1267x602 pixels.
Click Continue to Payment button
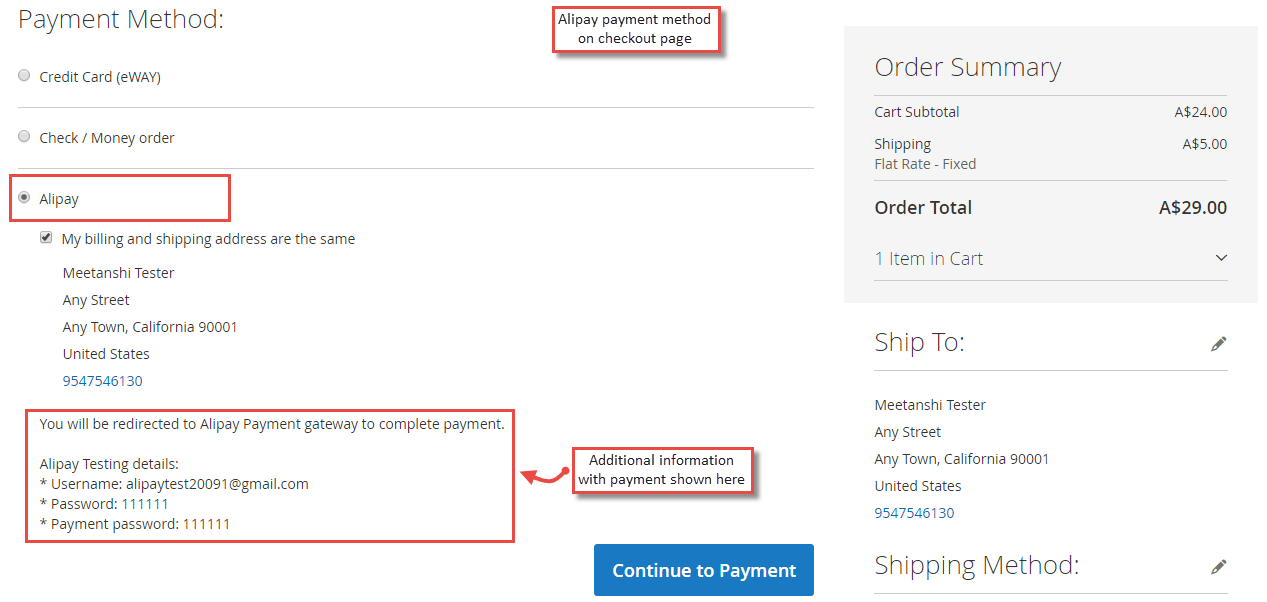tap(704, 570)
